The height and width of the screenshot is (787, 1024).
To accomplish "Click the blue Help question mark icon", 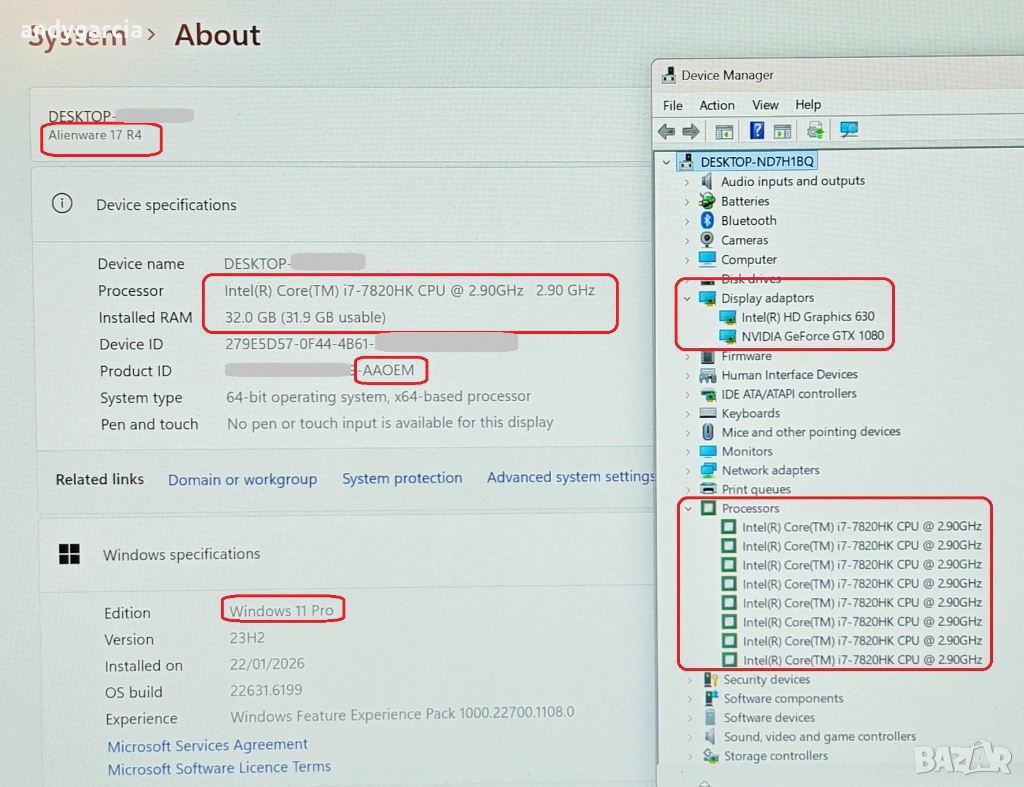I will click(x=757, y=131).
